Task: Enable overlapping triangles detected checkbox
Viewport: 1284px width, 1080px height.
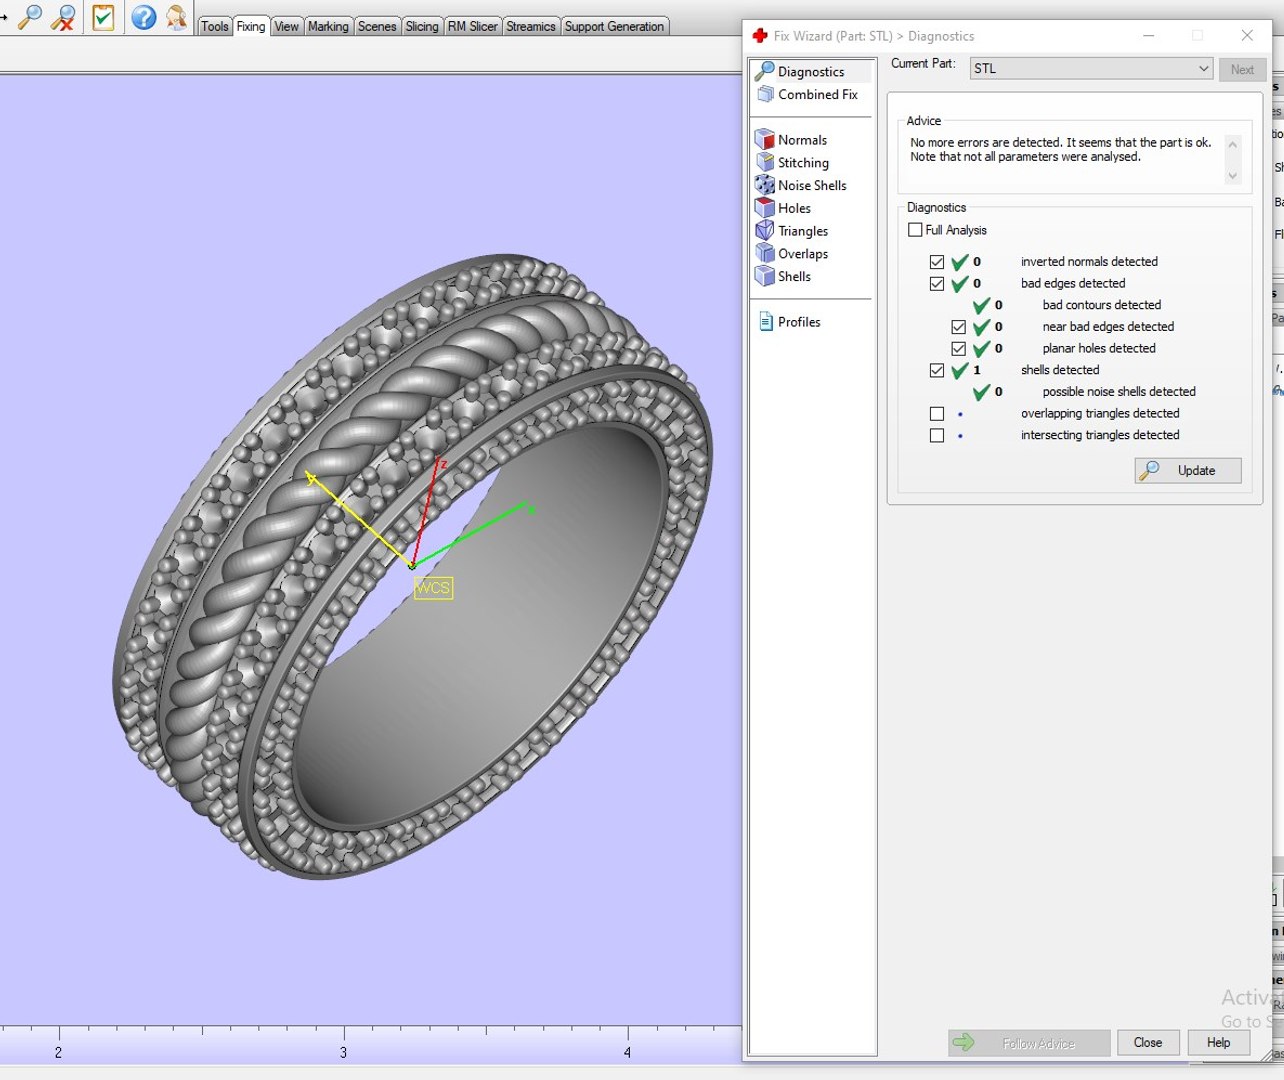Action: point(937,414)
